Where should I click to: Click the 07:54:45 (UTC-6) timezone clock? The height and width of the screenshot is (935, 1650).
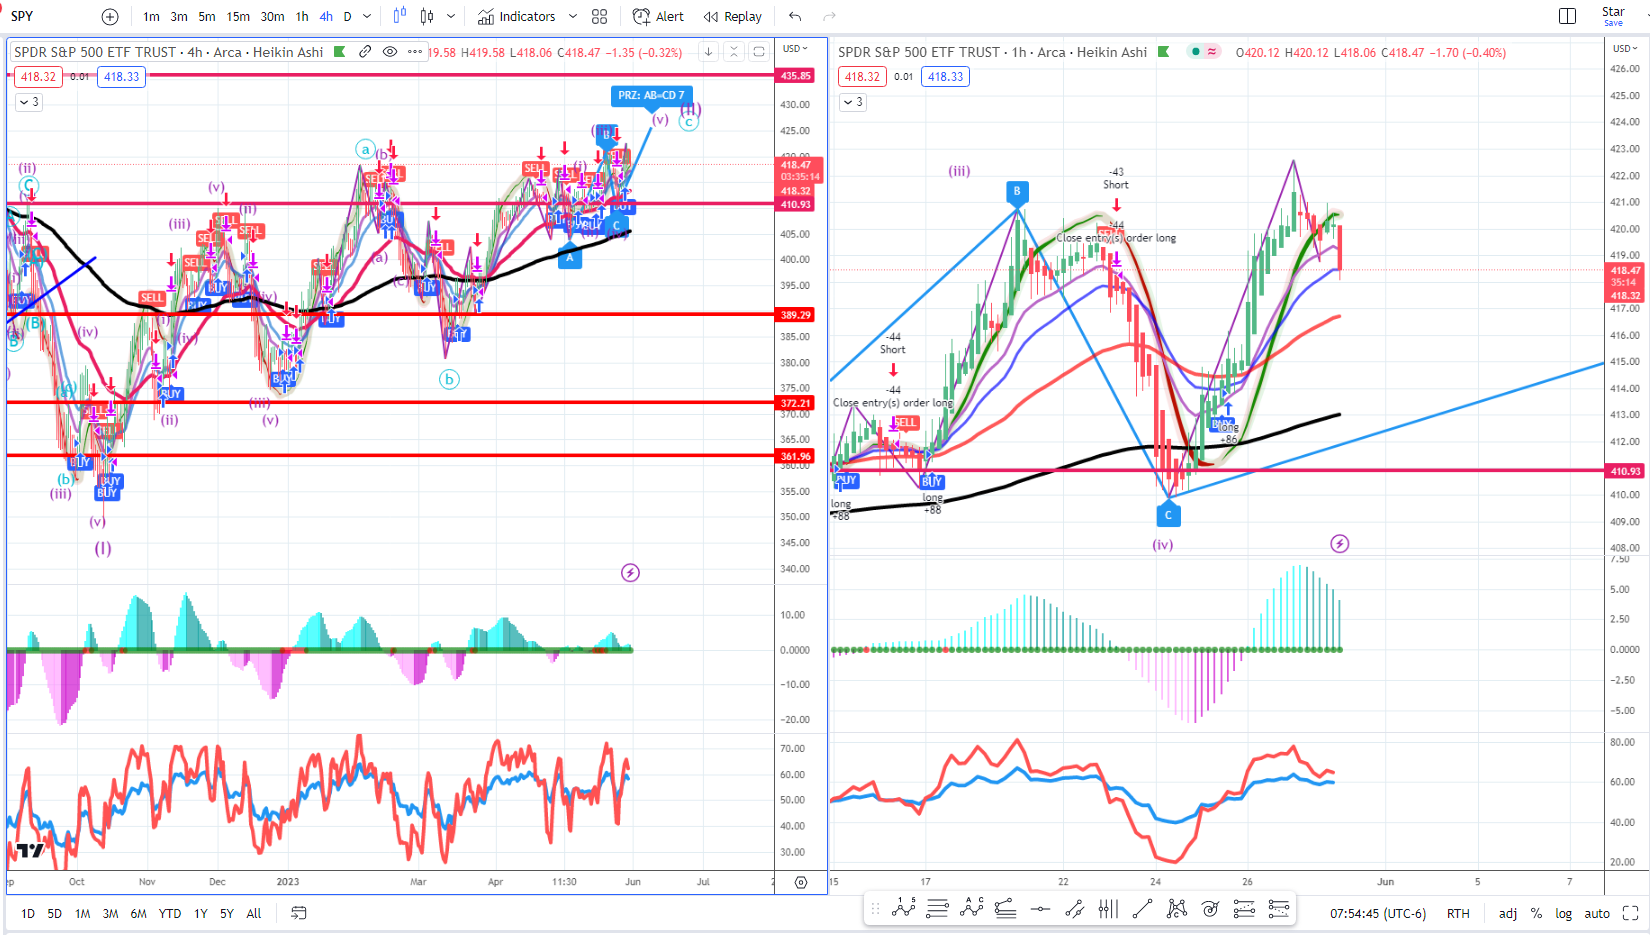[1378, 913]
